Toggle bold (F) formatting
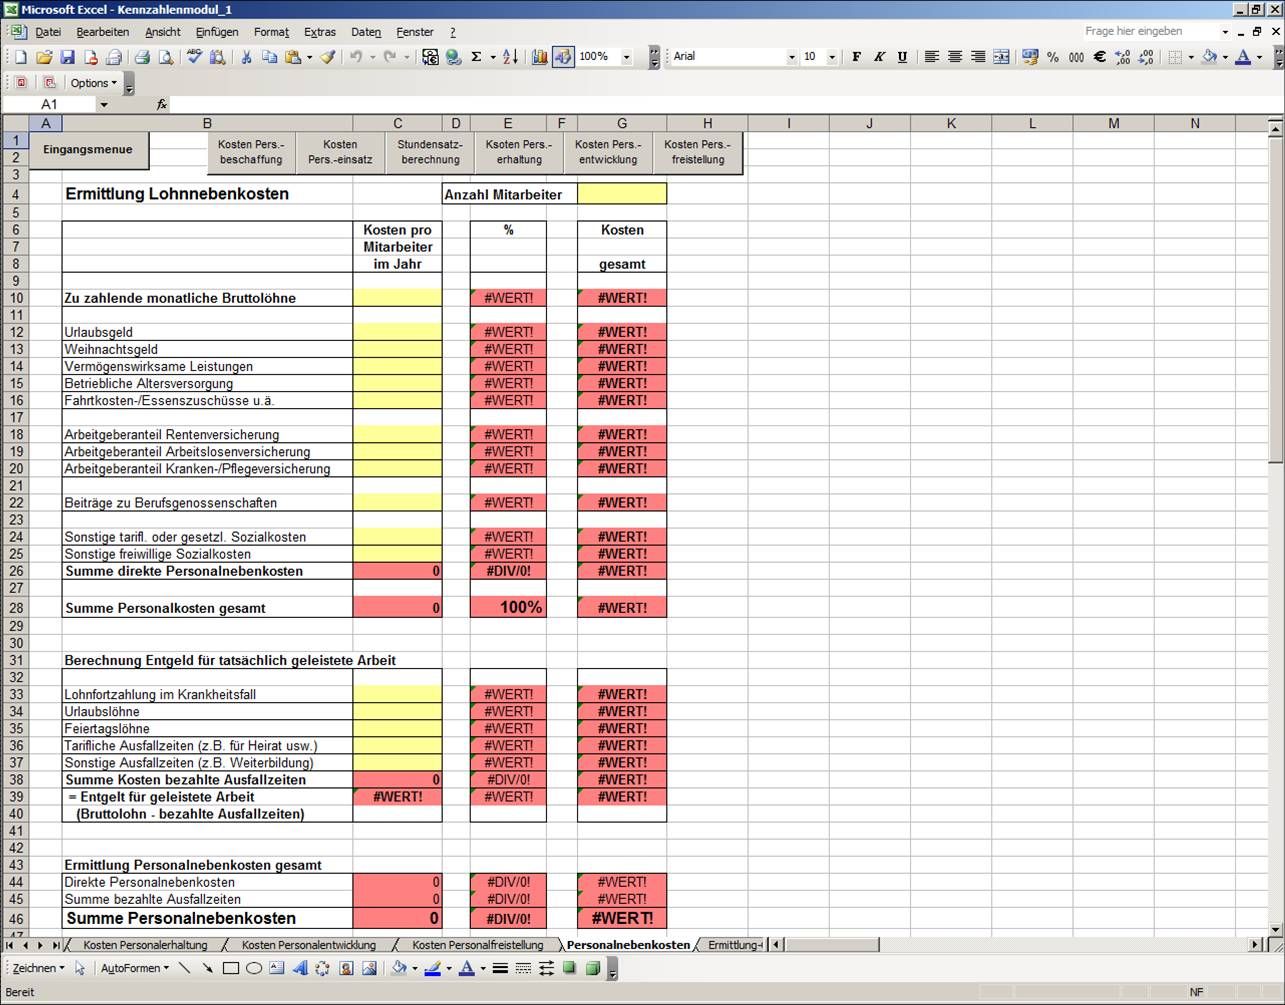 (856, 57)
